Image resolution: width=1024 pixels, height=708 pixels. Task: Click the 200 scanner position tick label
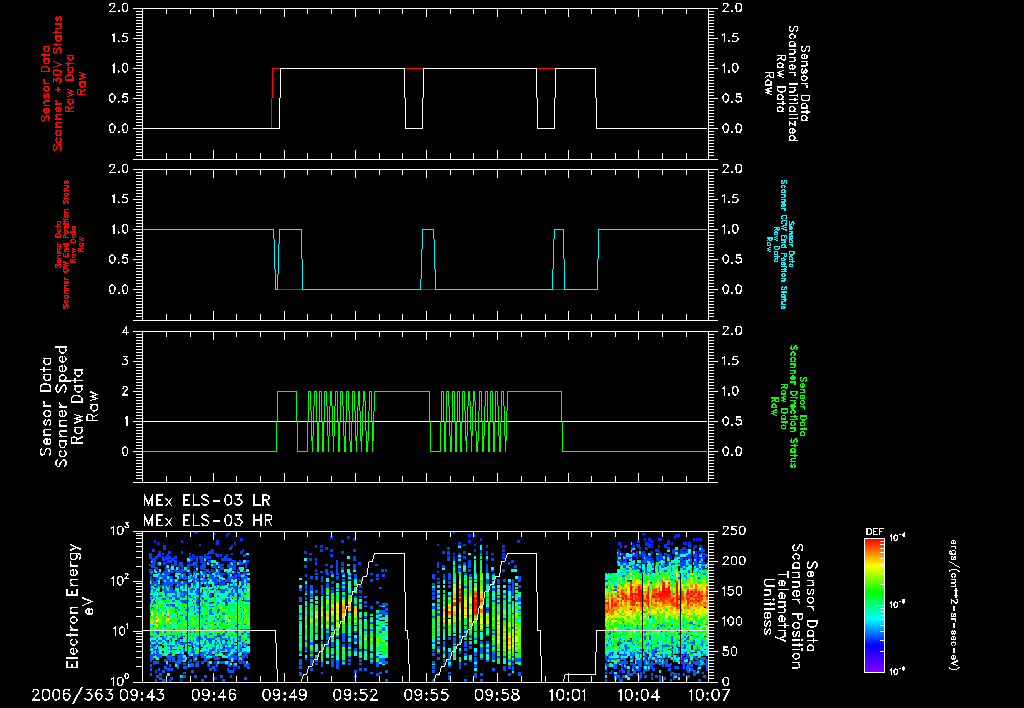click(x=735, y=562)
